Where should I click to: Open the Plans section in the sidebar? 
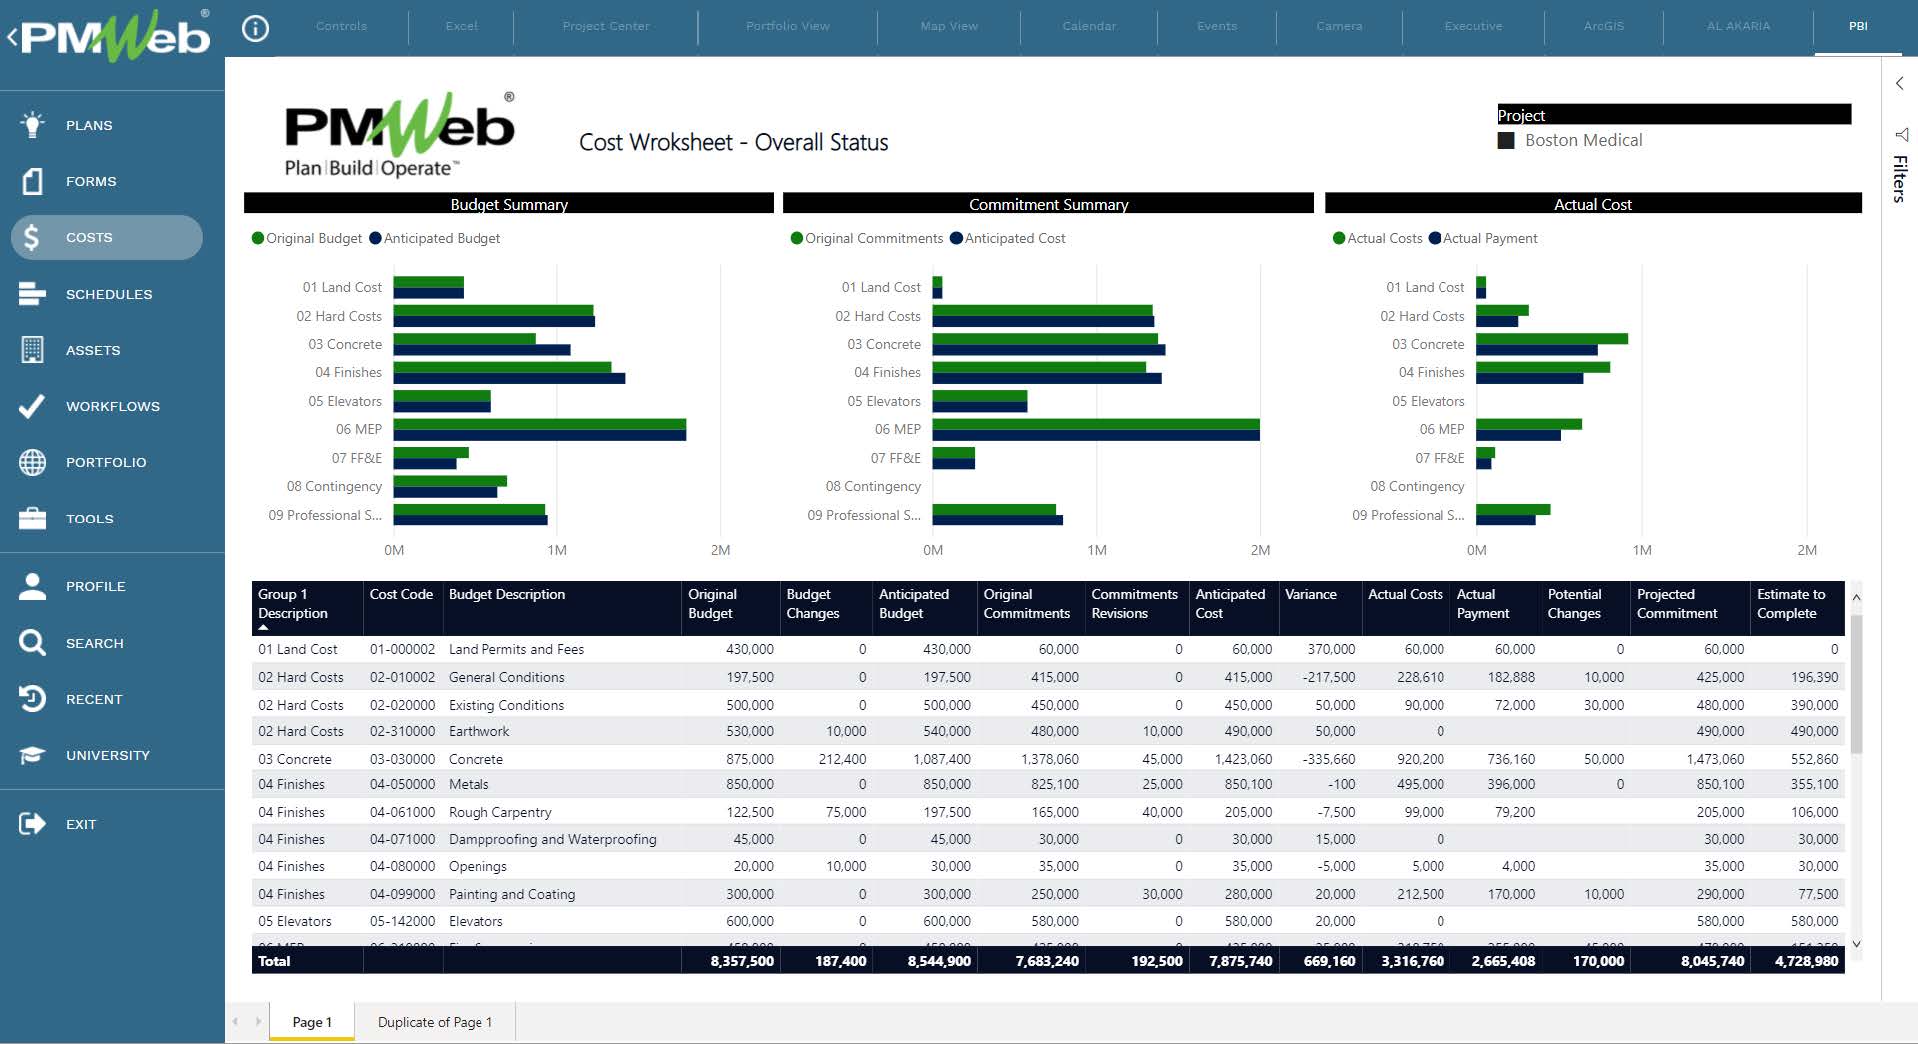pyautogui.click(x=33, y=124)
